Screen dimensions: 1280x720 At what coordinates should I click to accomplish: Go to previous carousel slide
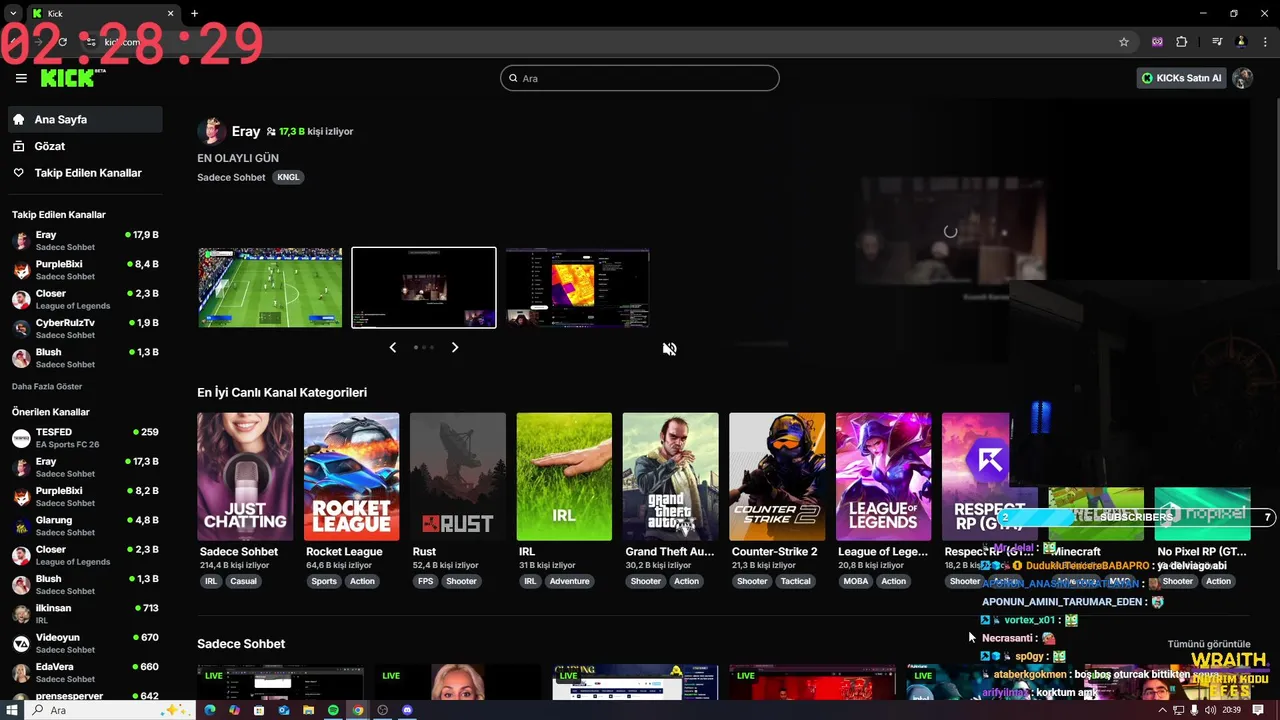(x=393, y=347)
